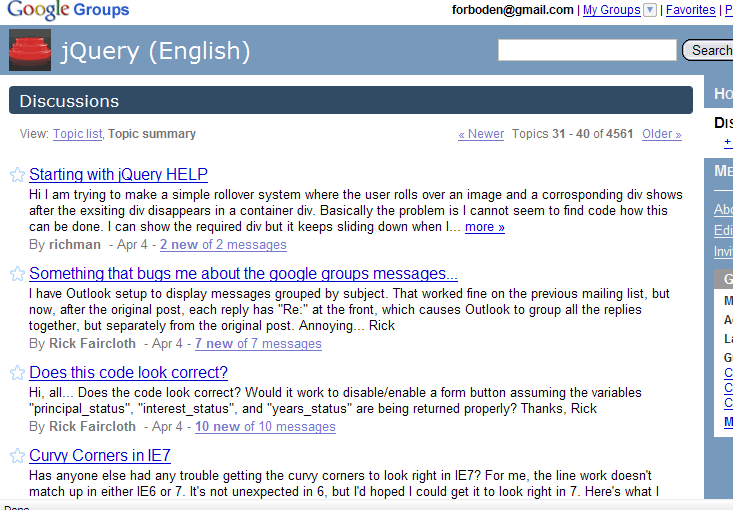Open the Google Groups logo link
Screen dimensions: 733x510
point(68,10)
